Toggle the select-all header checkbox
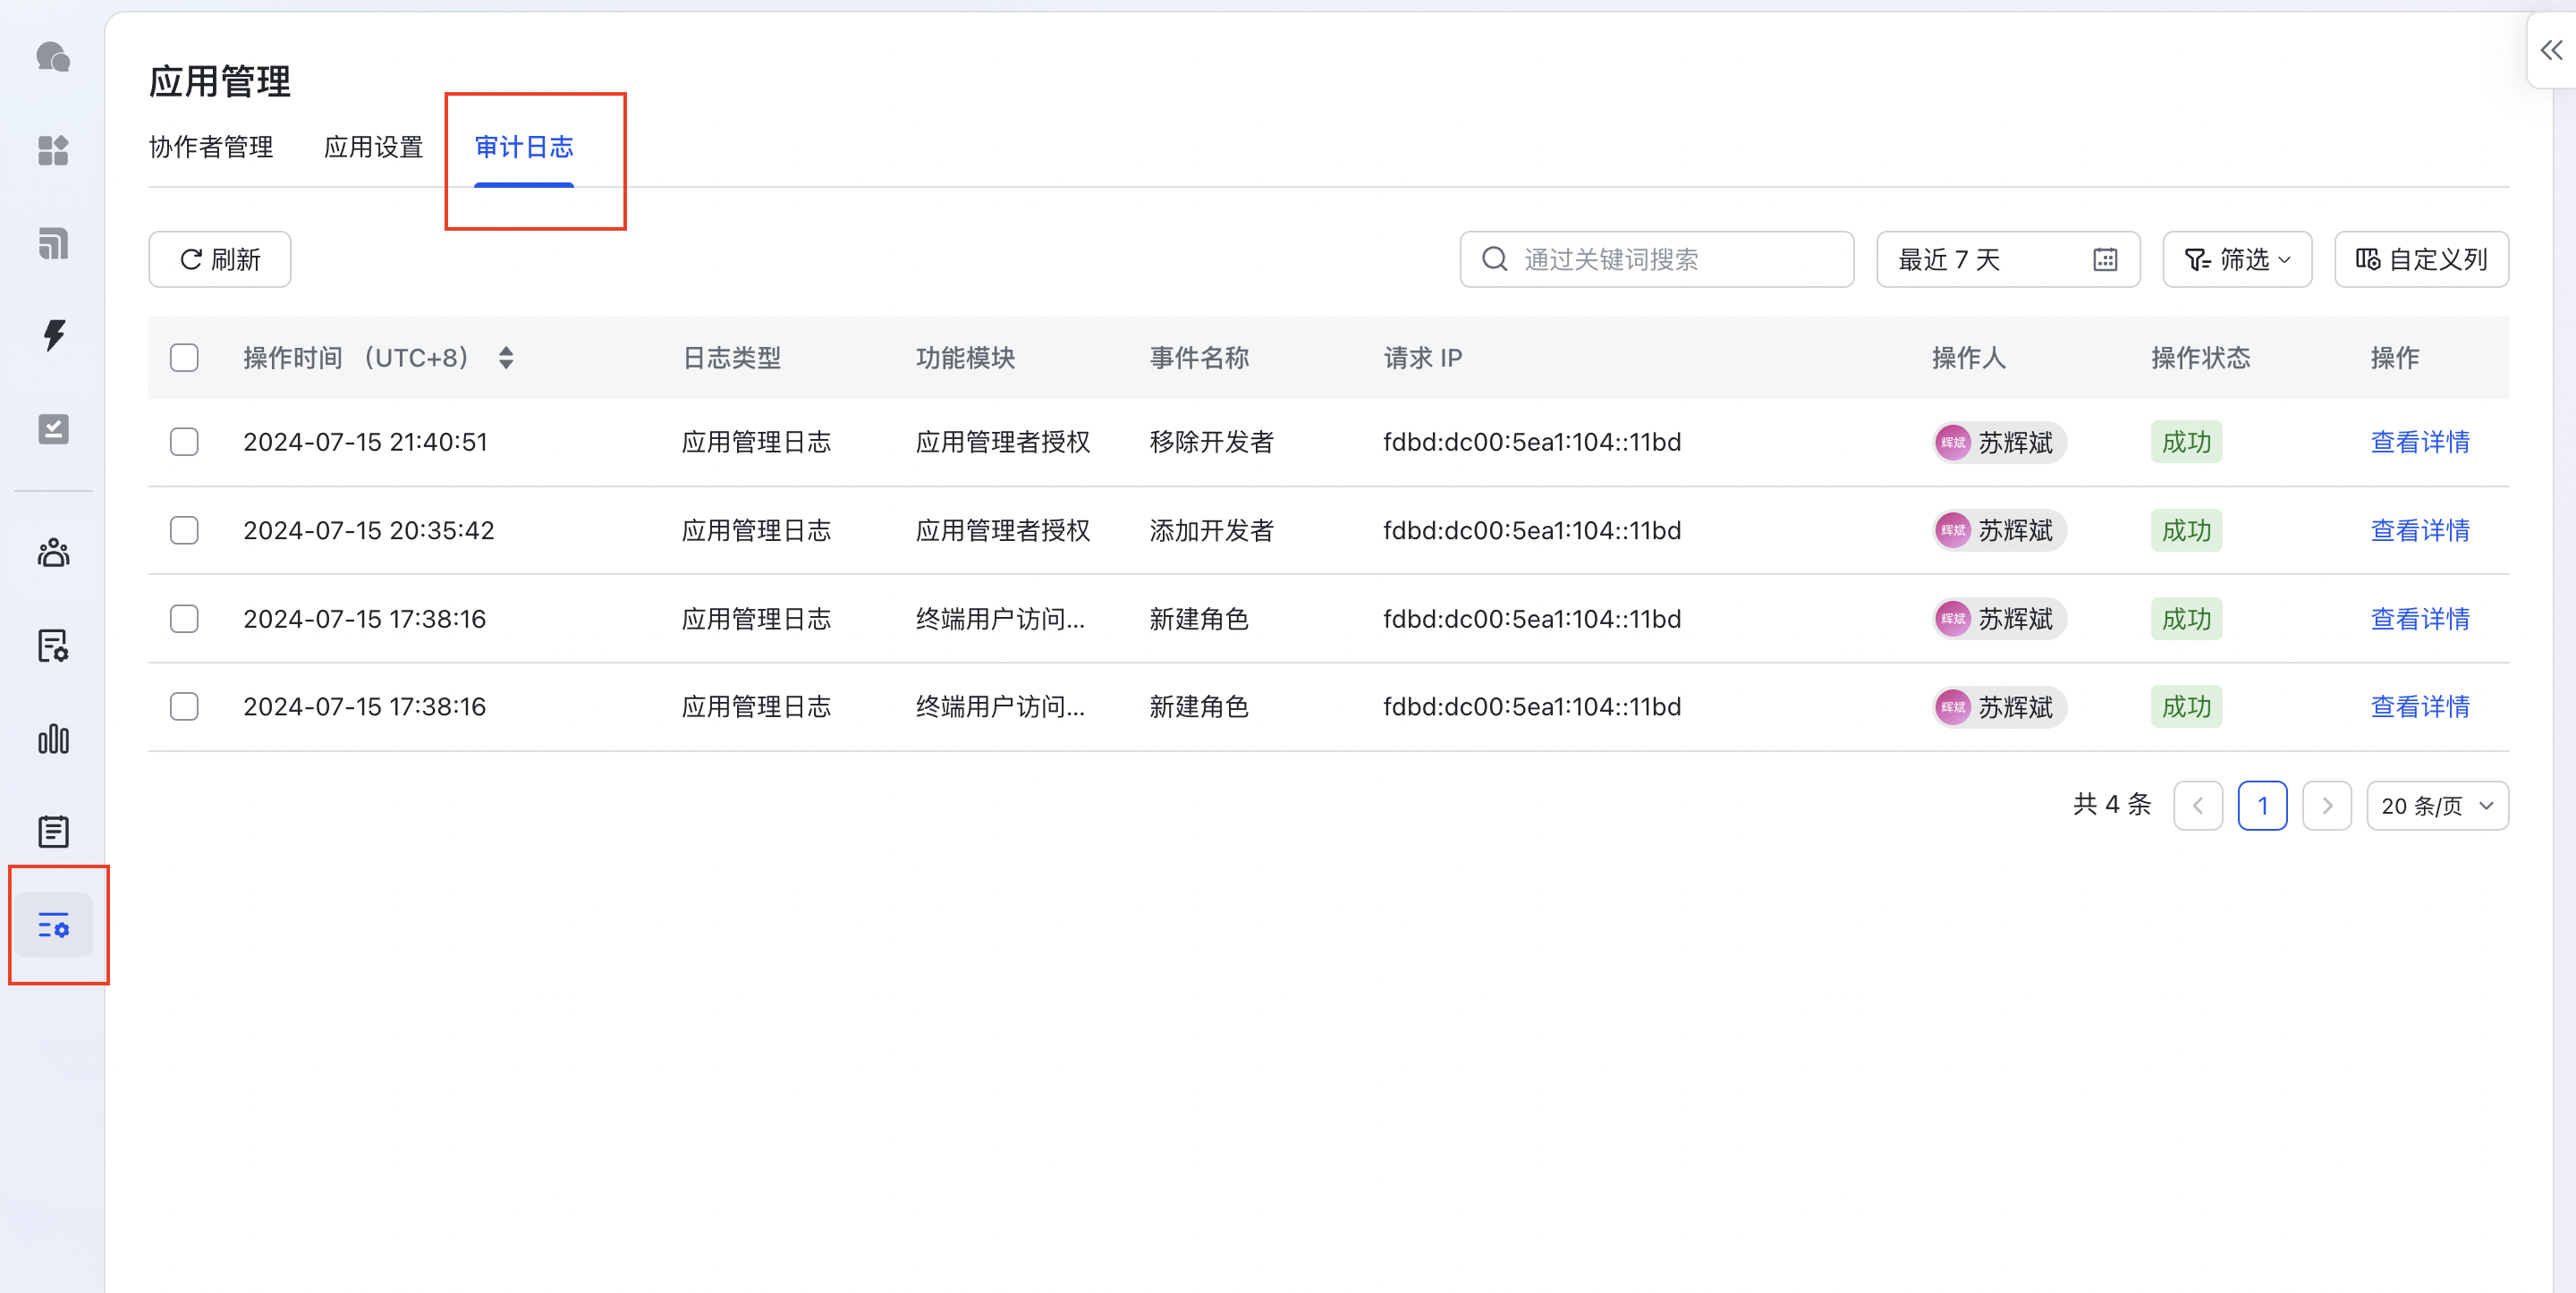 click(x=184, y=357)
